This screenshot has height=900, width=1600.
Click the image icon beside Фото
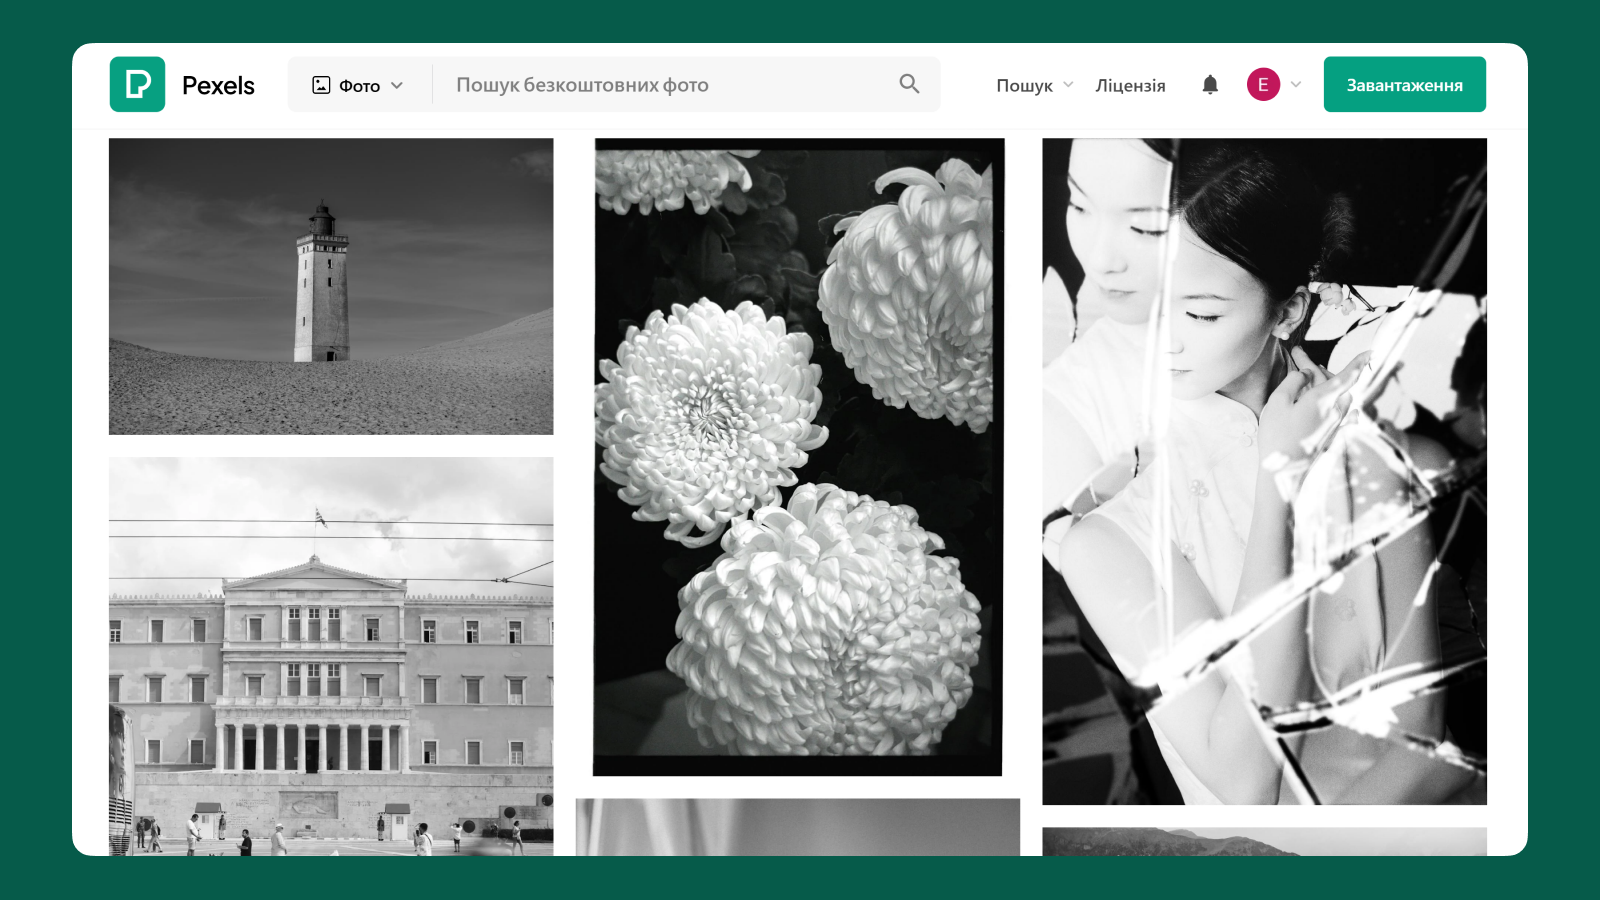coord(321,85)
